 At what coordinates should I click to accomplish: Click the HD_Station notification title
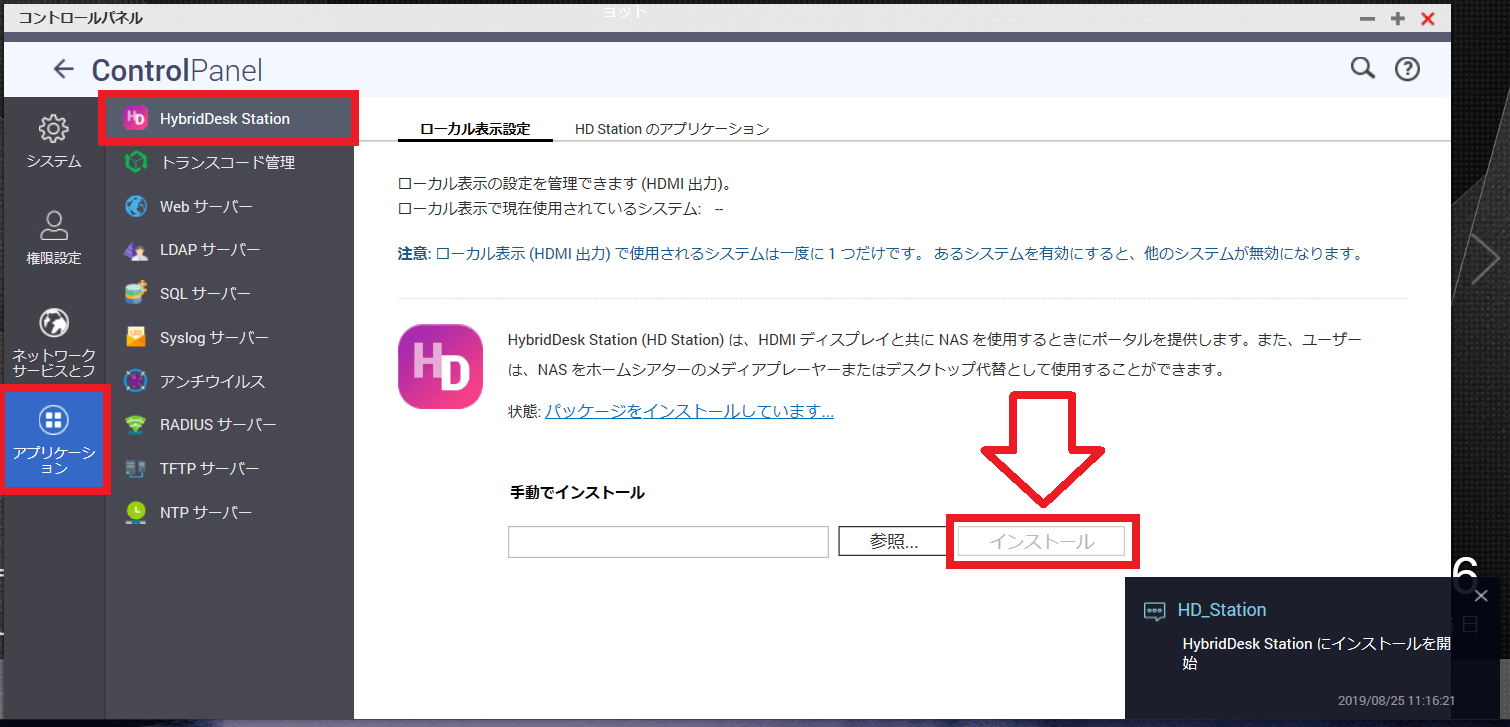point(1222,610)
